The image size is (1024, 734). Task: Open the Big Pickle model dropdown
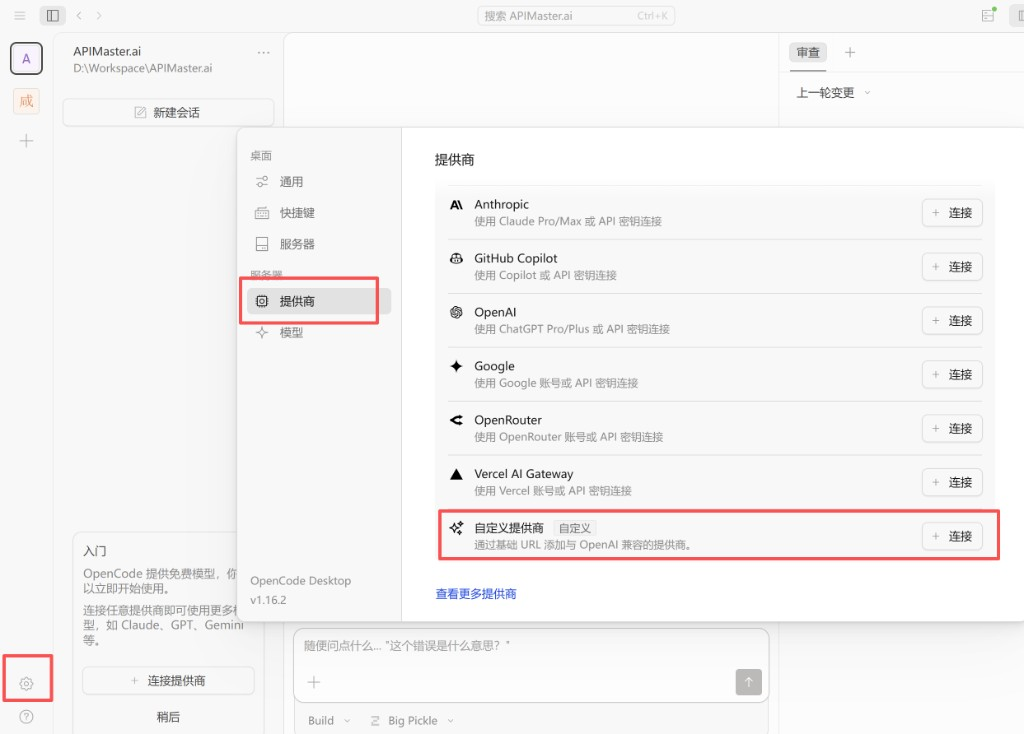[x=412, y=720]
